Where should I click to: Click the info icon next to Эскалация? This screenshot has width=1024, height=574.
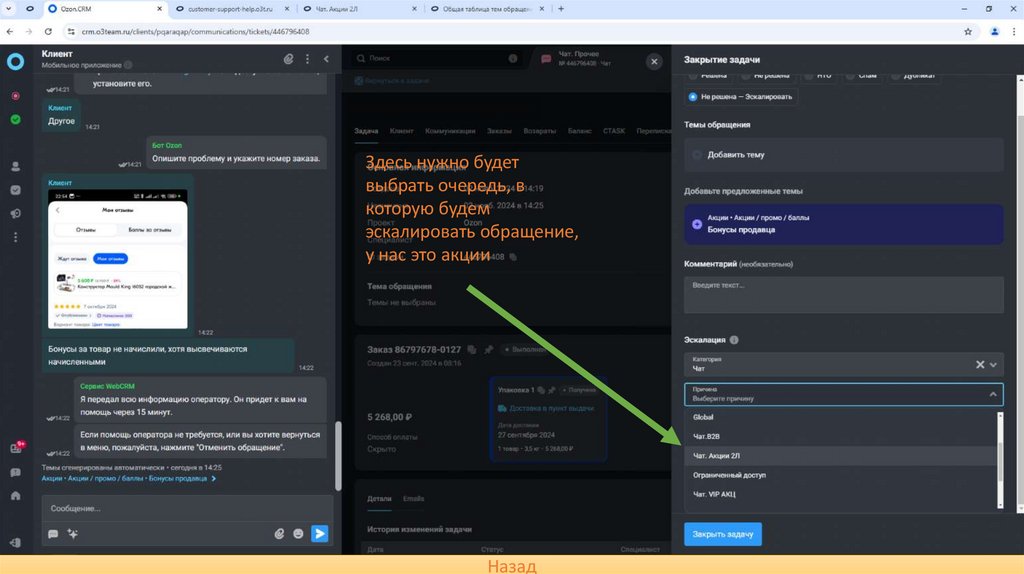(734, 340)
